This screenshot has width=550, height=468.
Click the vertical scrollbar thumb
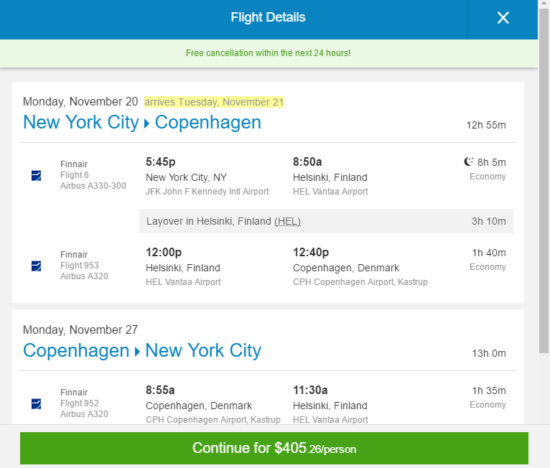pyautogui.click(x=544, y=181)
